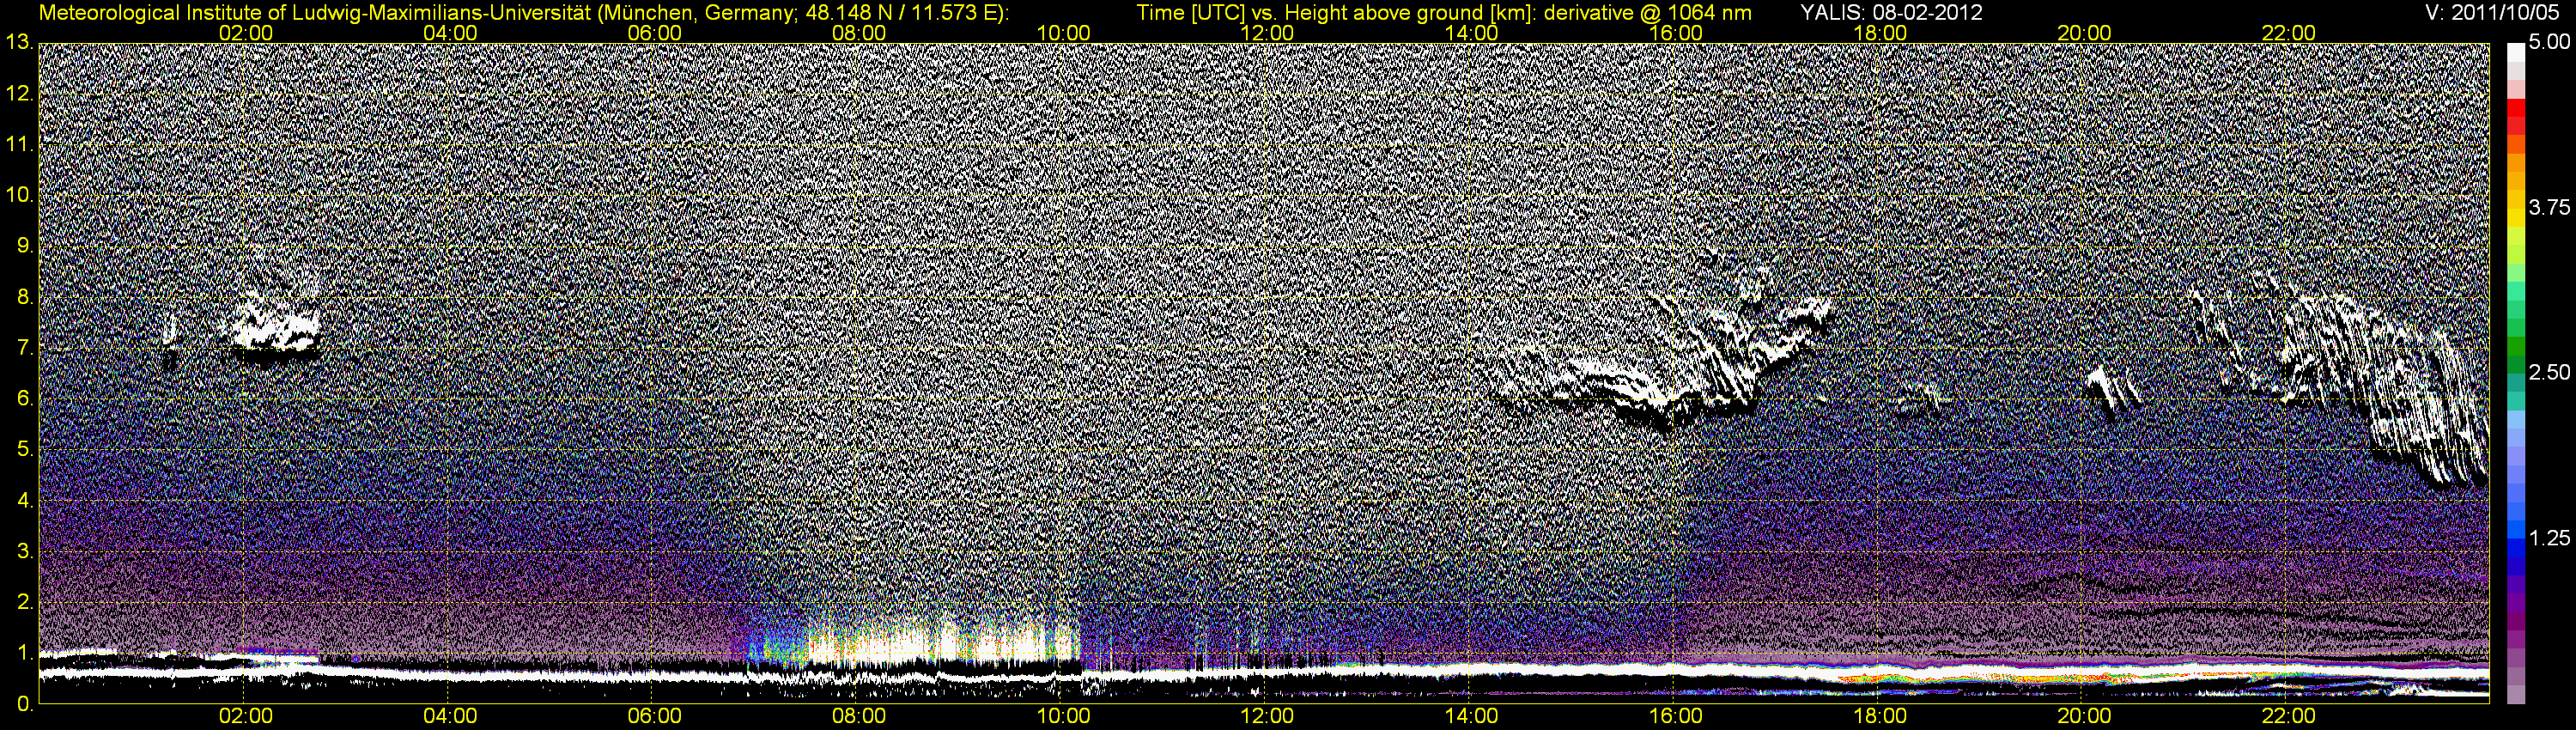The height and width of the screenshot is (730, 2576).
Task: Click the 0 km height axis label
Action: coord(25,704)
